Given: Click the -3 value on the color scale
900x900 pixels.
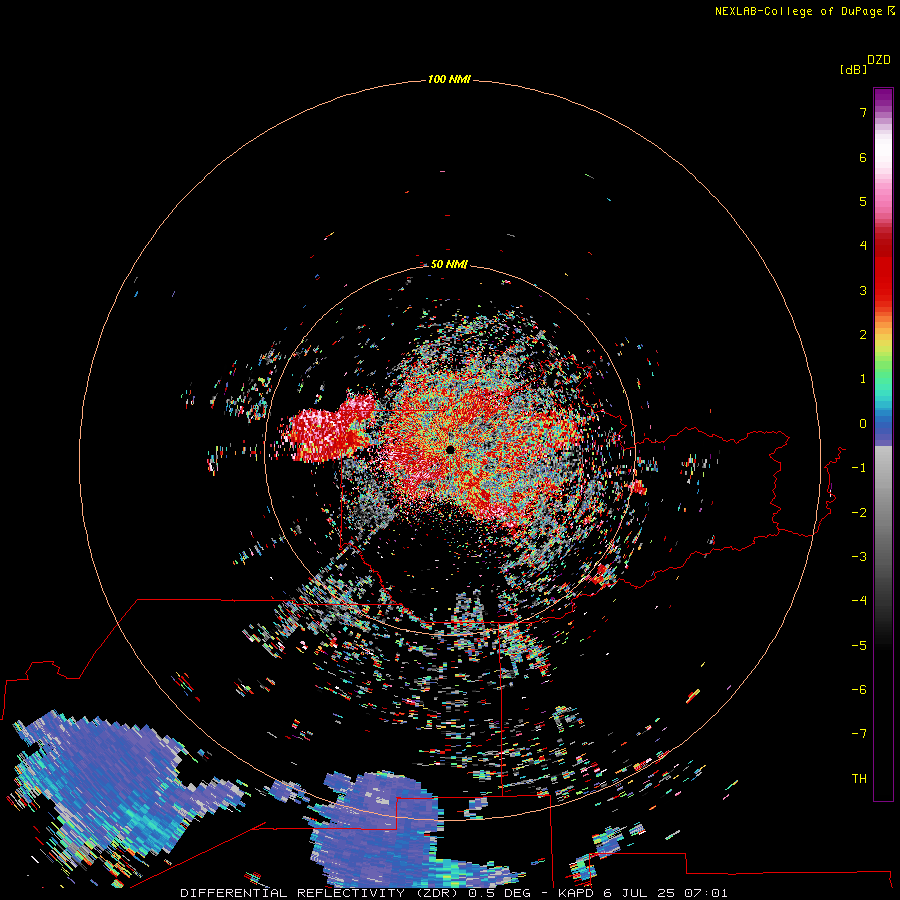Looking at the screenshot, I should (x=859, y=557).
